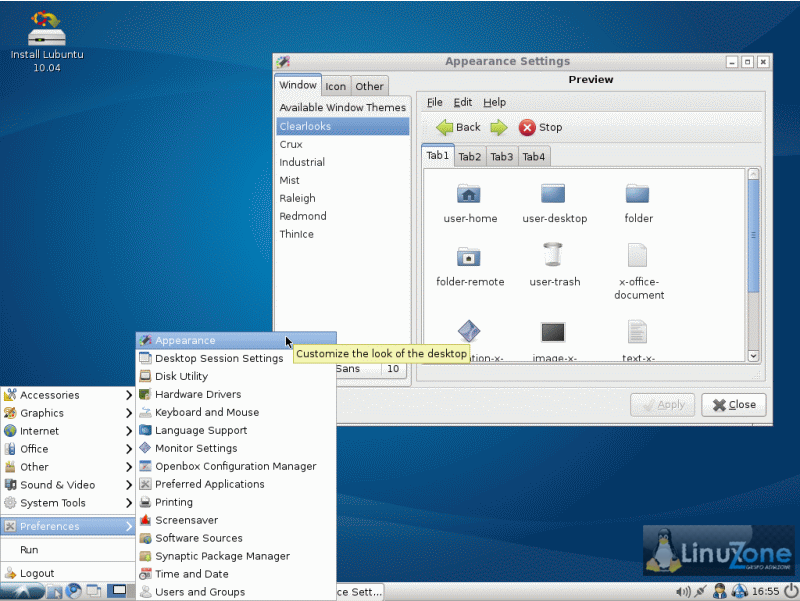Switch to the Icon tab

[336, 86]
